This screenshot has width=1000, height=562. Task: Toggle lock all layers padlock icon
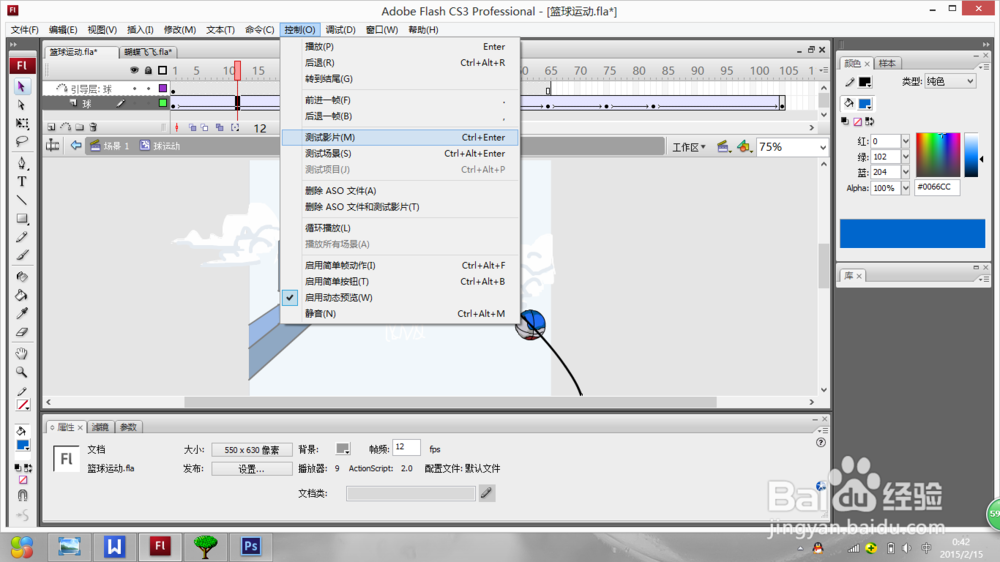[148, 70]
